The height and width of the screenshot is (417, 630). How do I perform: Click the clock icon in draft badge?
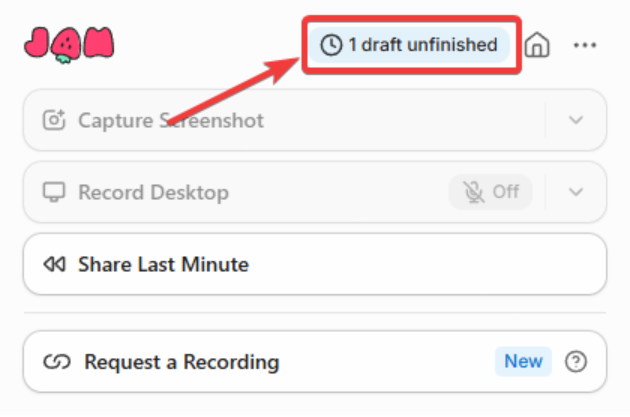331,45
